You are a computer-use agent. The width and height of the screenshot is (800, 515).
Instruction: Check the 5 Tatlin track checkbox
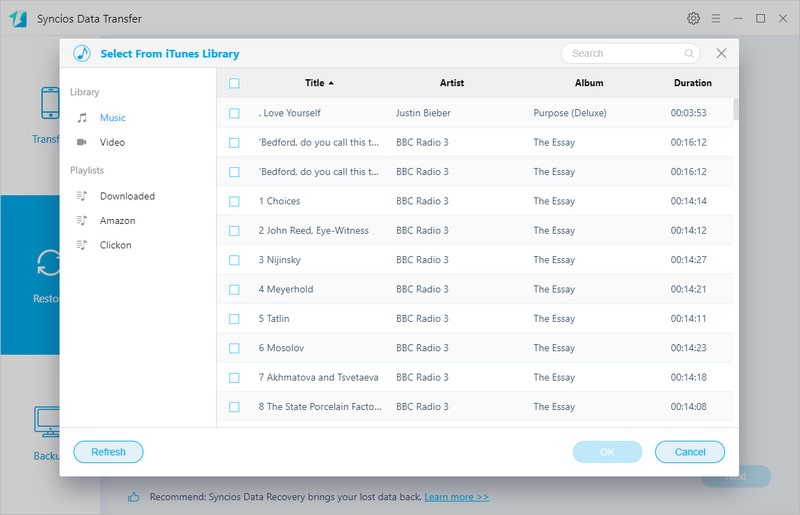coord(234,319)
